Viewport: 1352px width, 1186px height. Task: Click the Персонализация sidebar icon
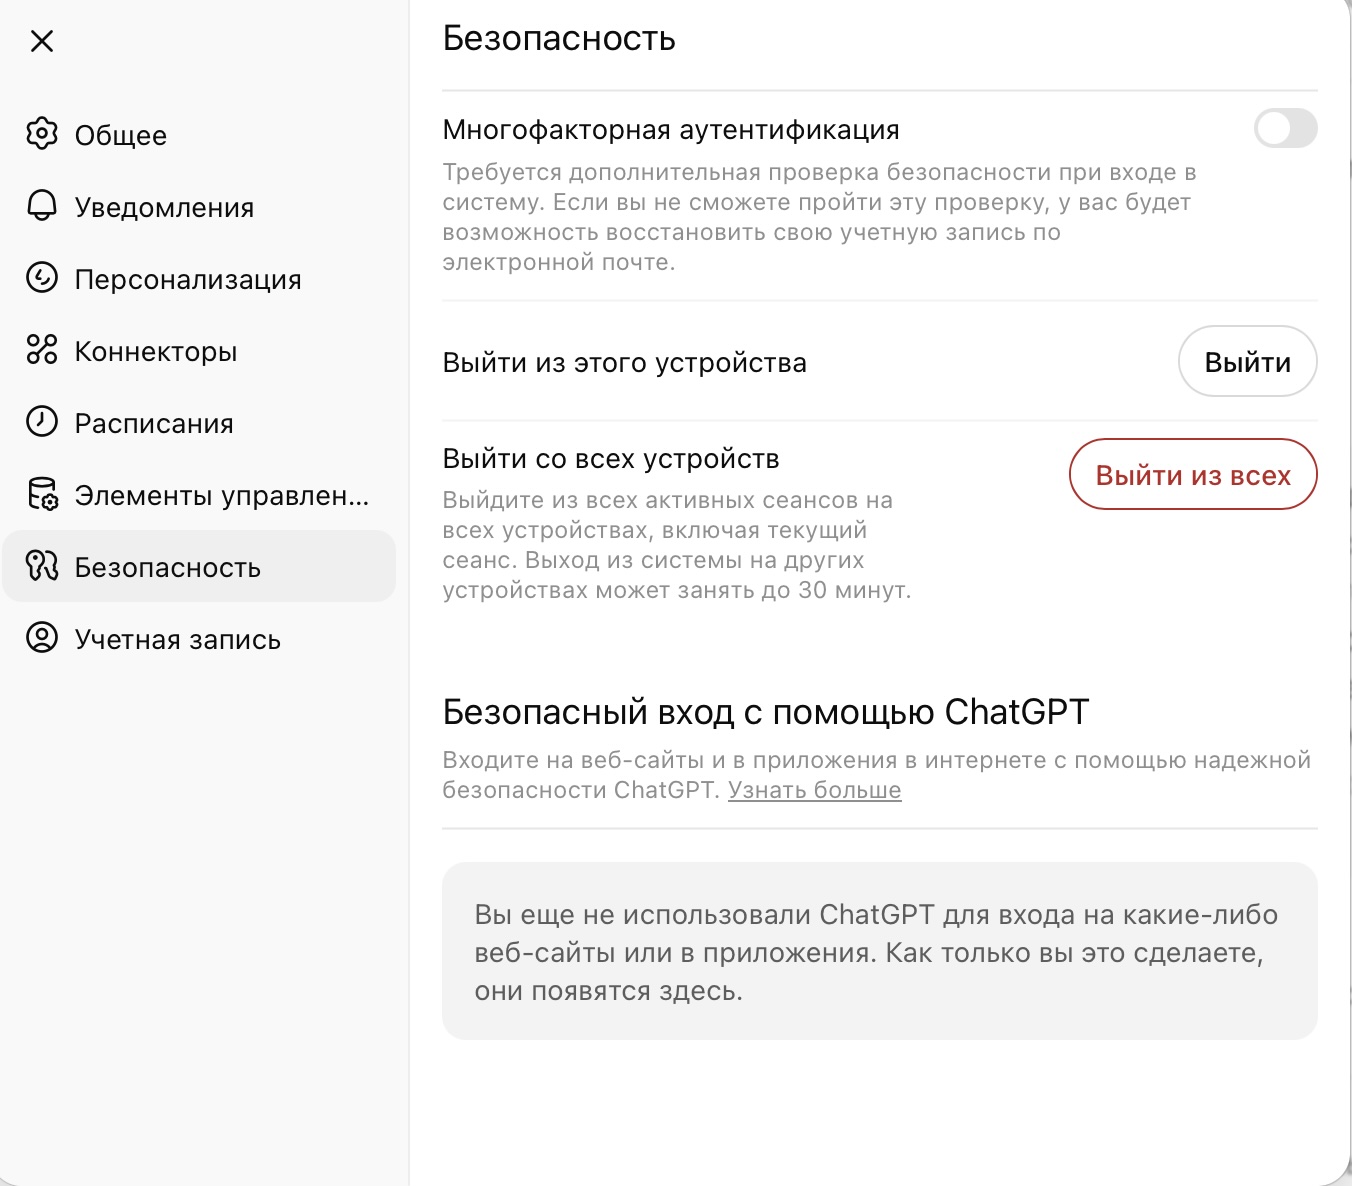point(42,278)
